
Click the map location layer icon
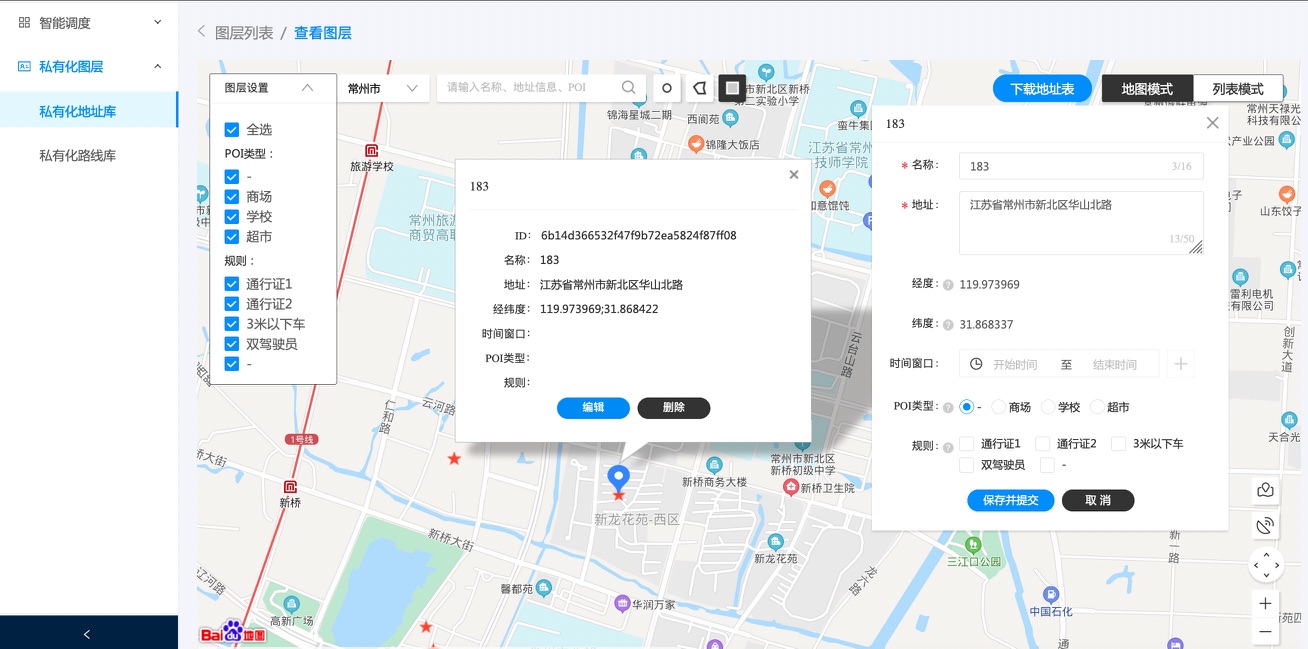click(x=1265, y=490)
